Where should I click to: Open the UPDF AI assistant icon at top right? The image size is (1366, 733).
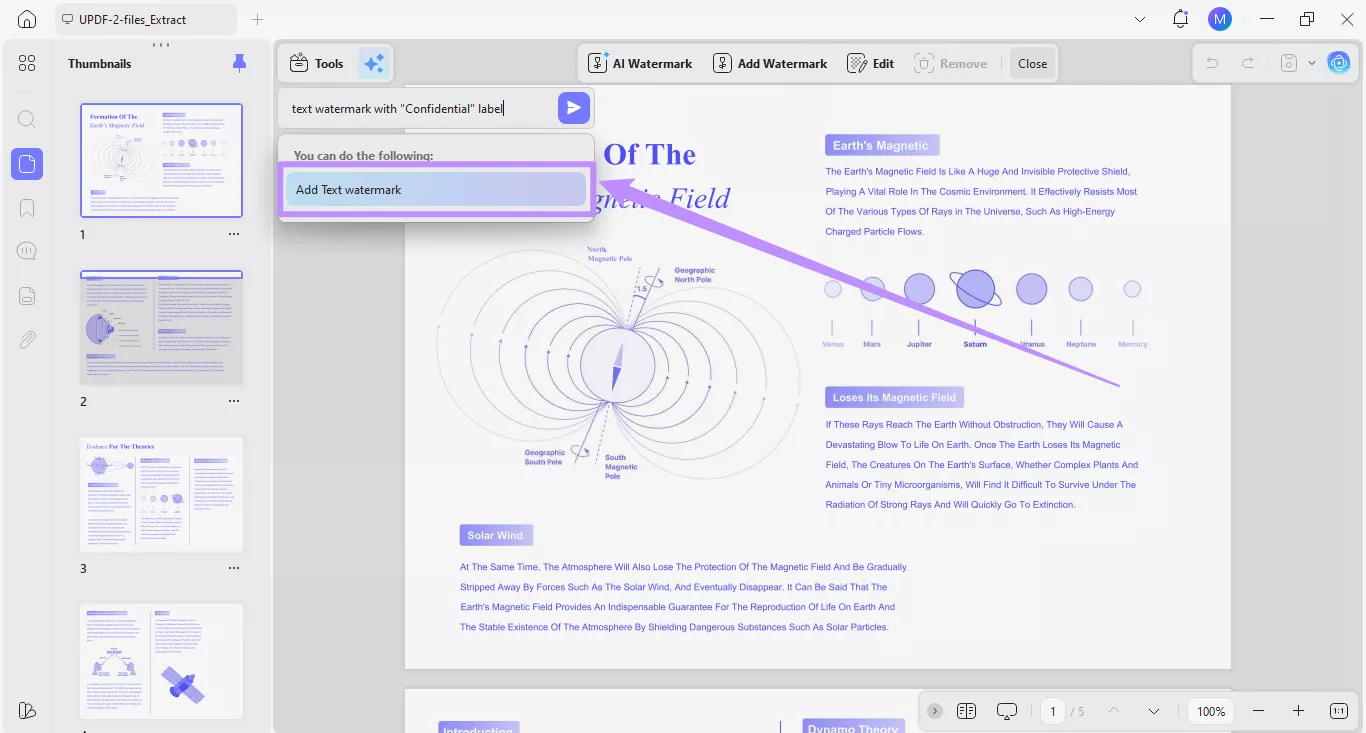(x=1338, y=63)
